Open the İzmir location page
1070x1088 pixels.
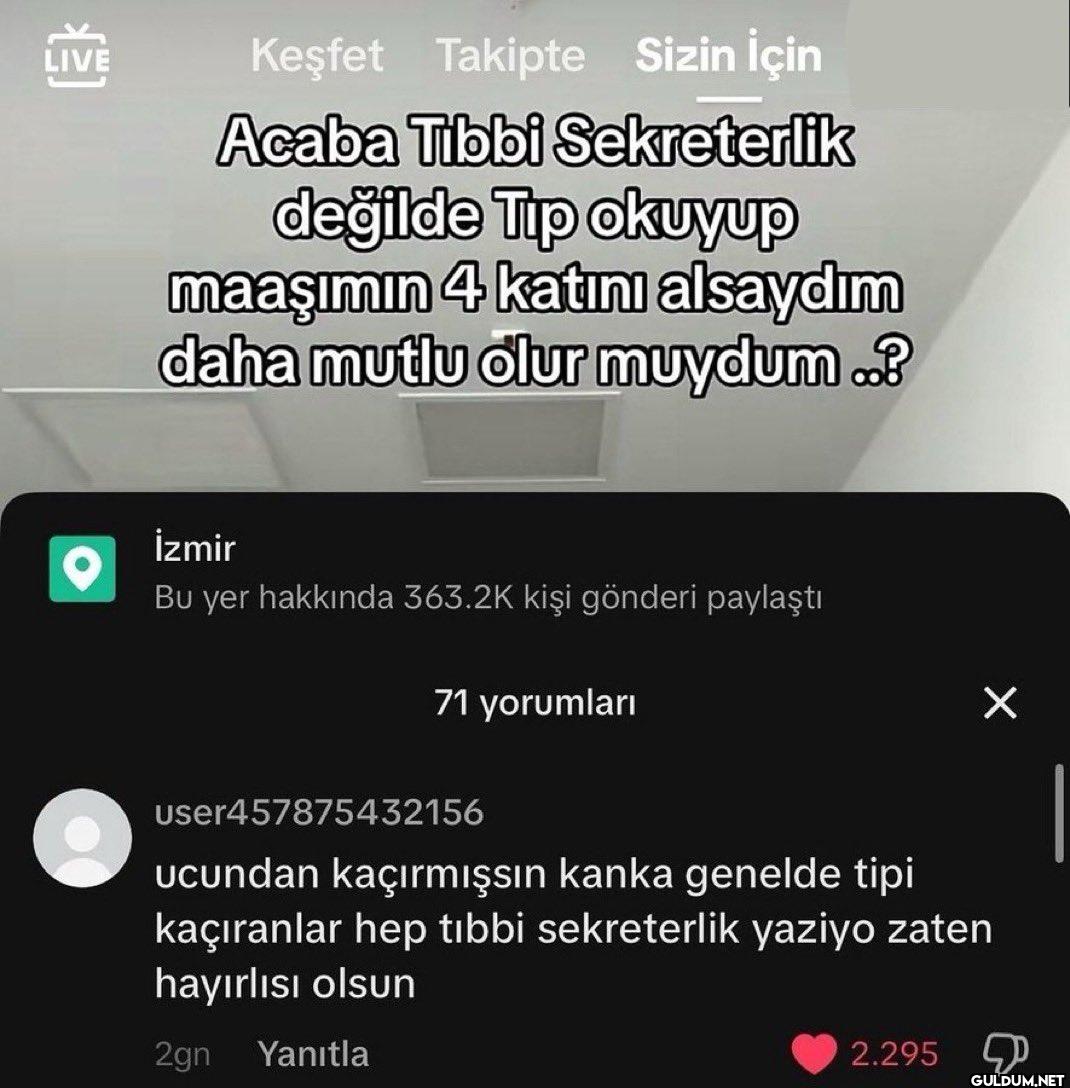tap(194, 548)
